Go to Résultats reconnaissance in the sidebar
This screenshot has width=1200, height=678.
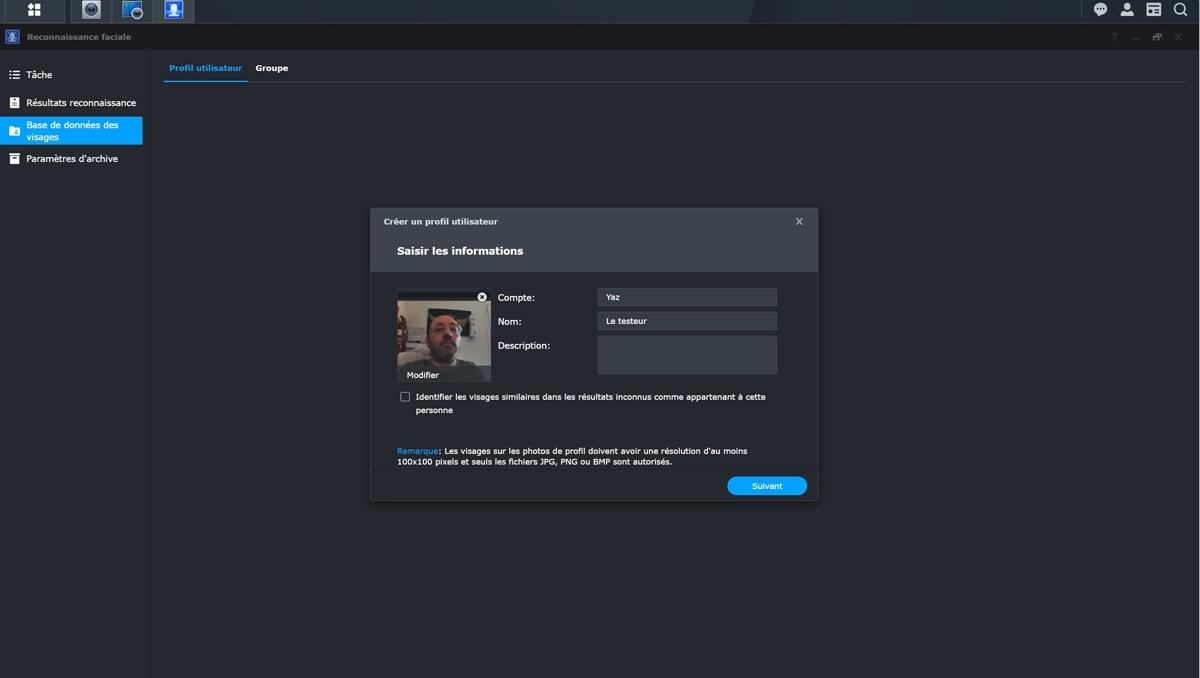[80, 103]
